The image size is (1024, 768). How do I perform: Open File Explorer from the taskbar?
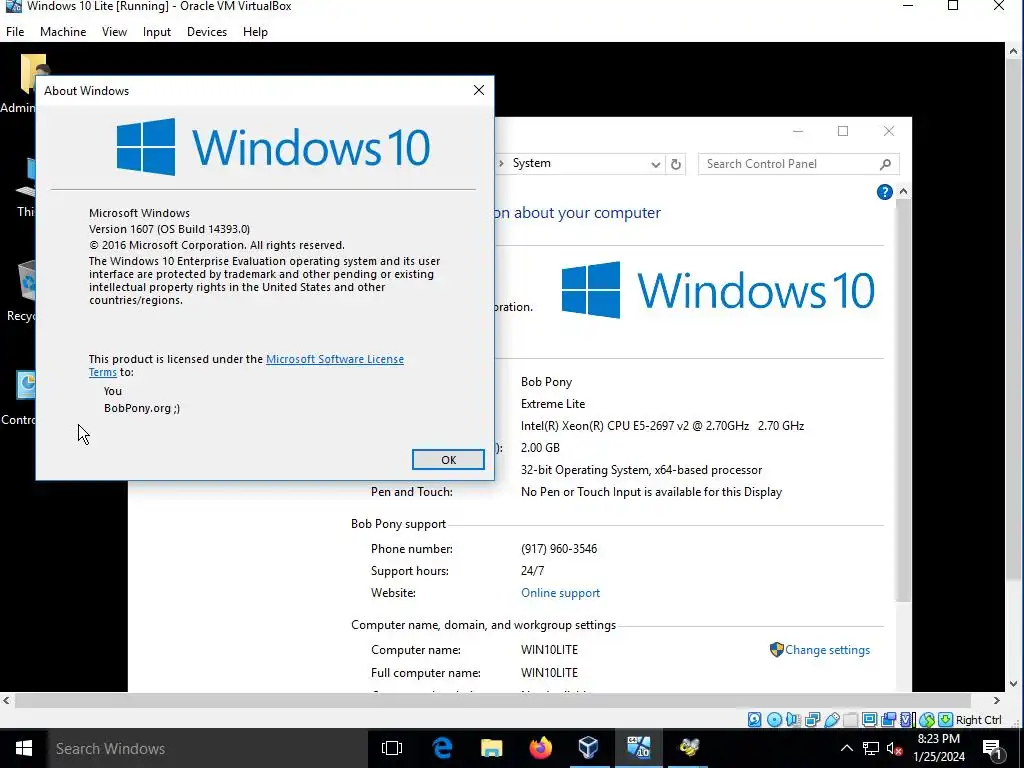[491, 748]
